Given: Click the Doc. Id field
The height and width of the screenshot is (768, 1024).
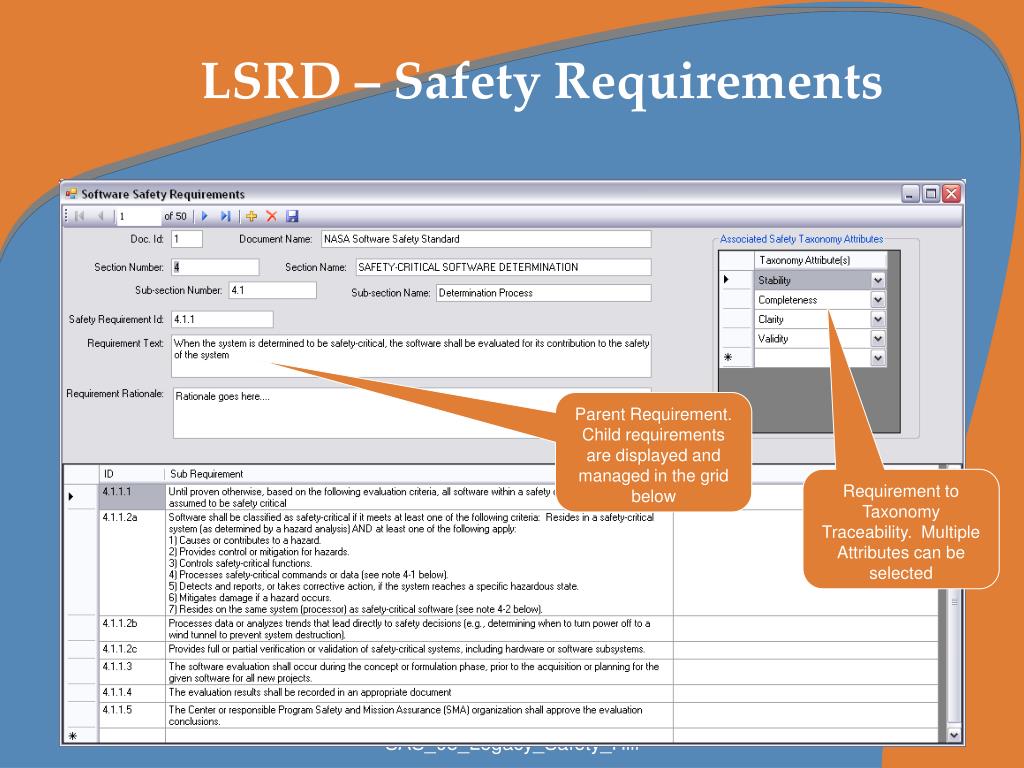Looking at the screenshot, I should 187,239.
